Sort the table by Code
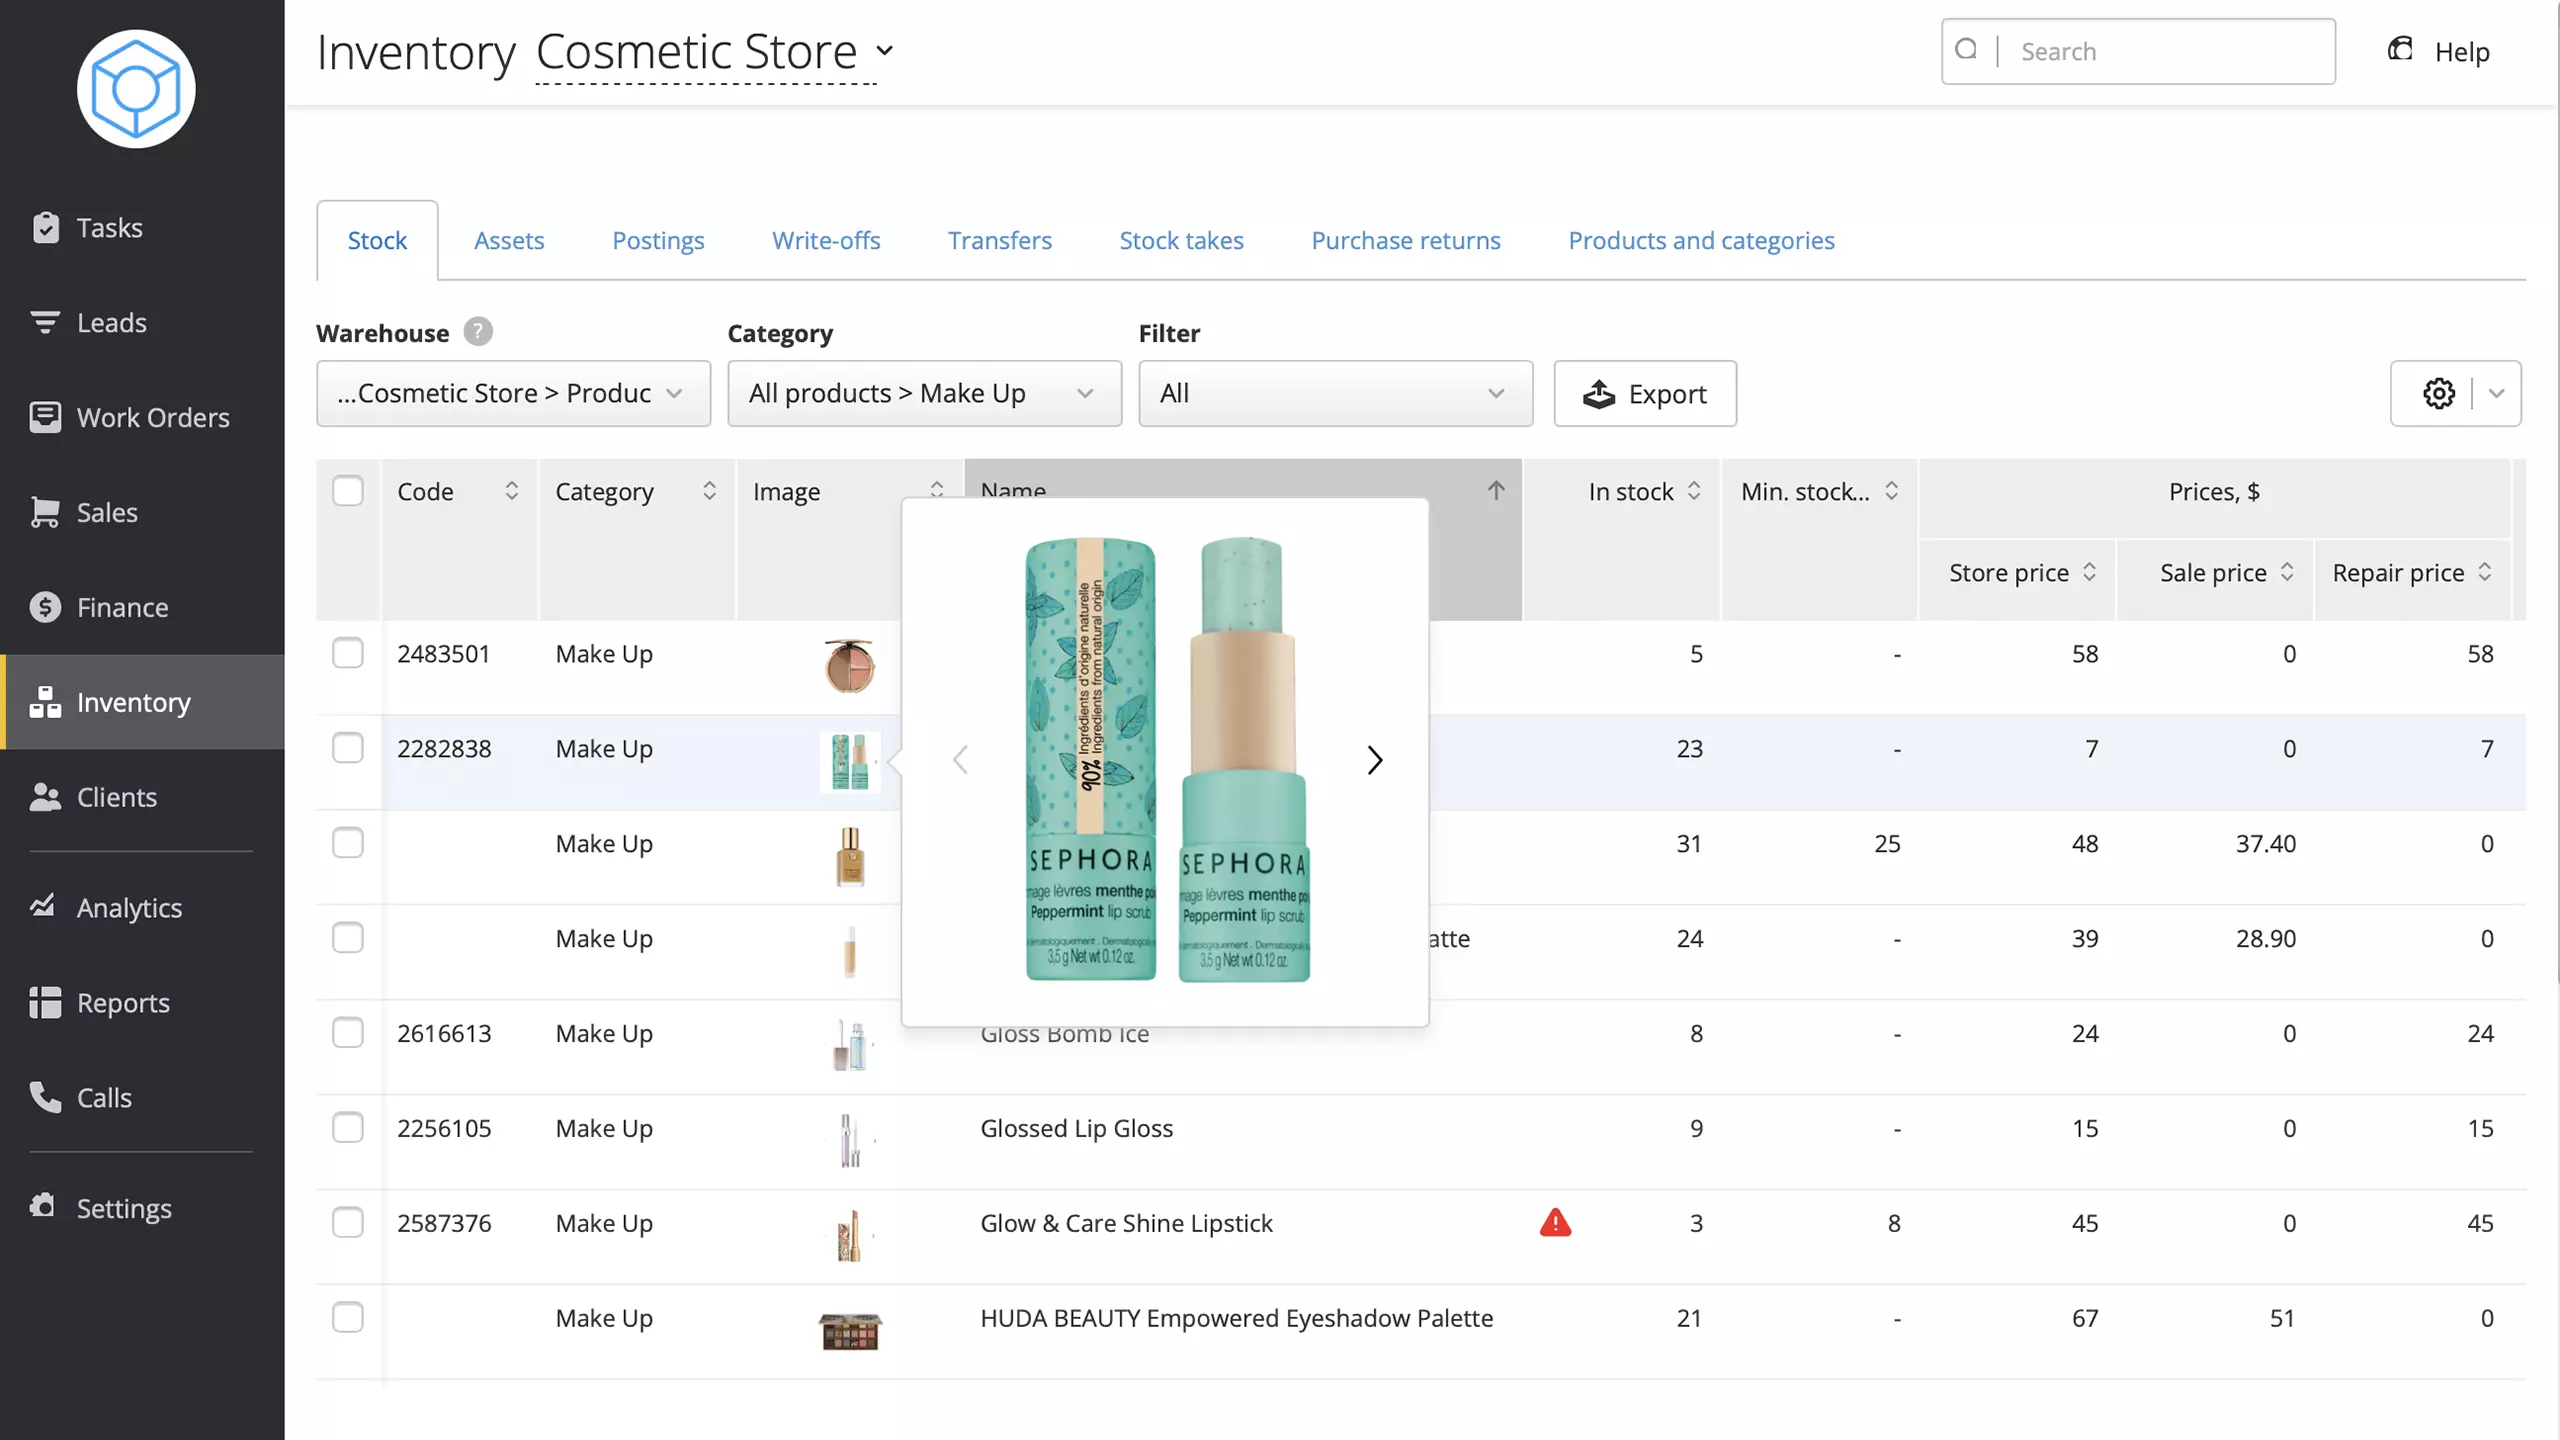The height and width of the screenshot is (1440, 2560). pyautogui.click(x=511, y=491)
